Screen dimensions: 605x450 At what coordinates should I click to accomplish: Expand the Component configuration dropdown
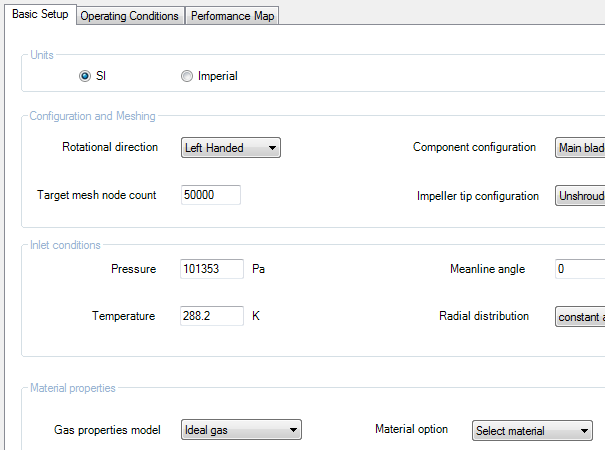tap(580, 148)
